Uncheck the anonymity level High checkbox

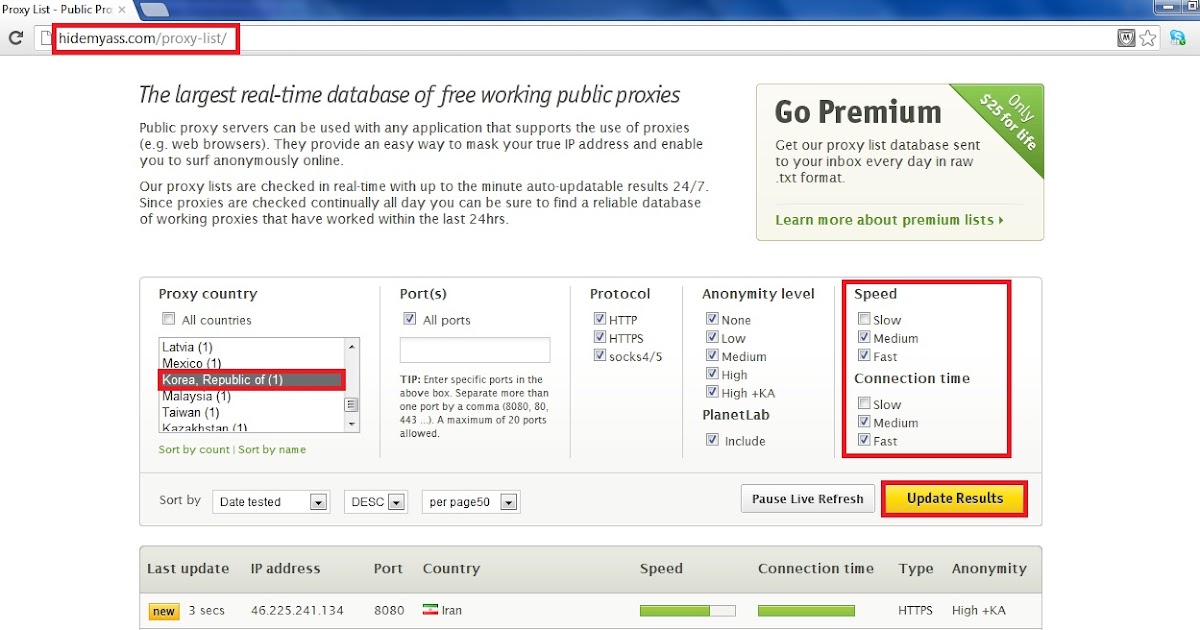pyautogui.click(x=712, y=374)
